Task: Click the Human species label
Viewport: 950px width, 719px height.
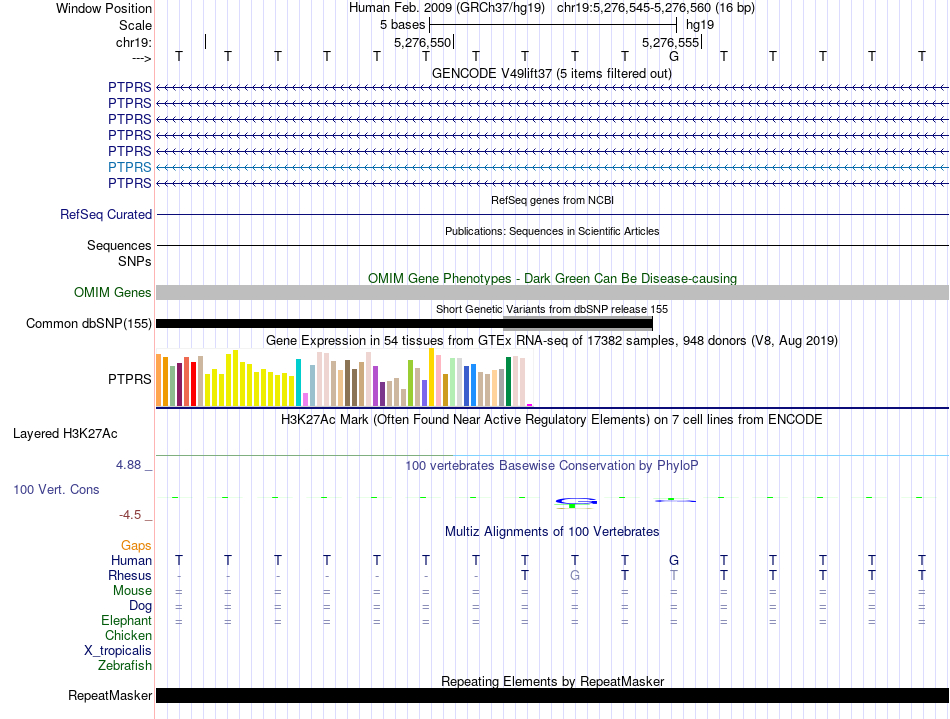Action: (x=131, y=560)
